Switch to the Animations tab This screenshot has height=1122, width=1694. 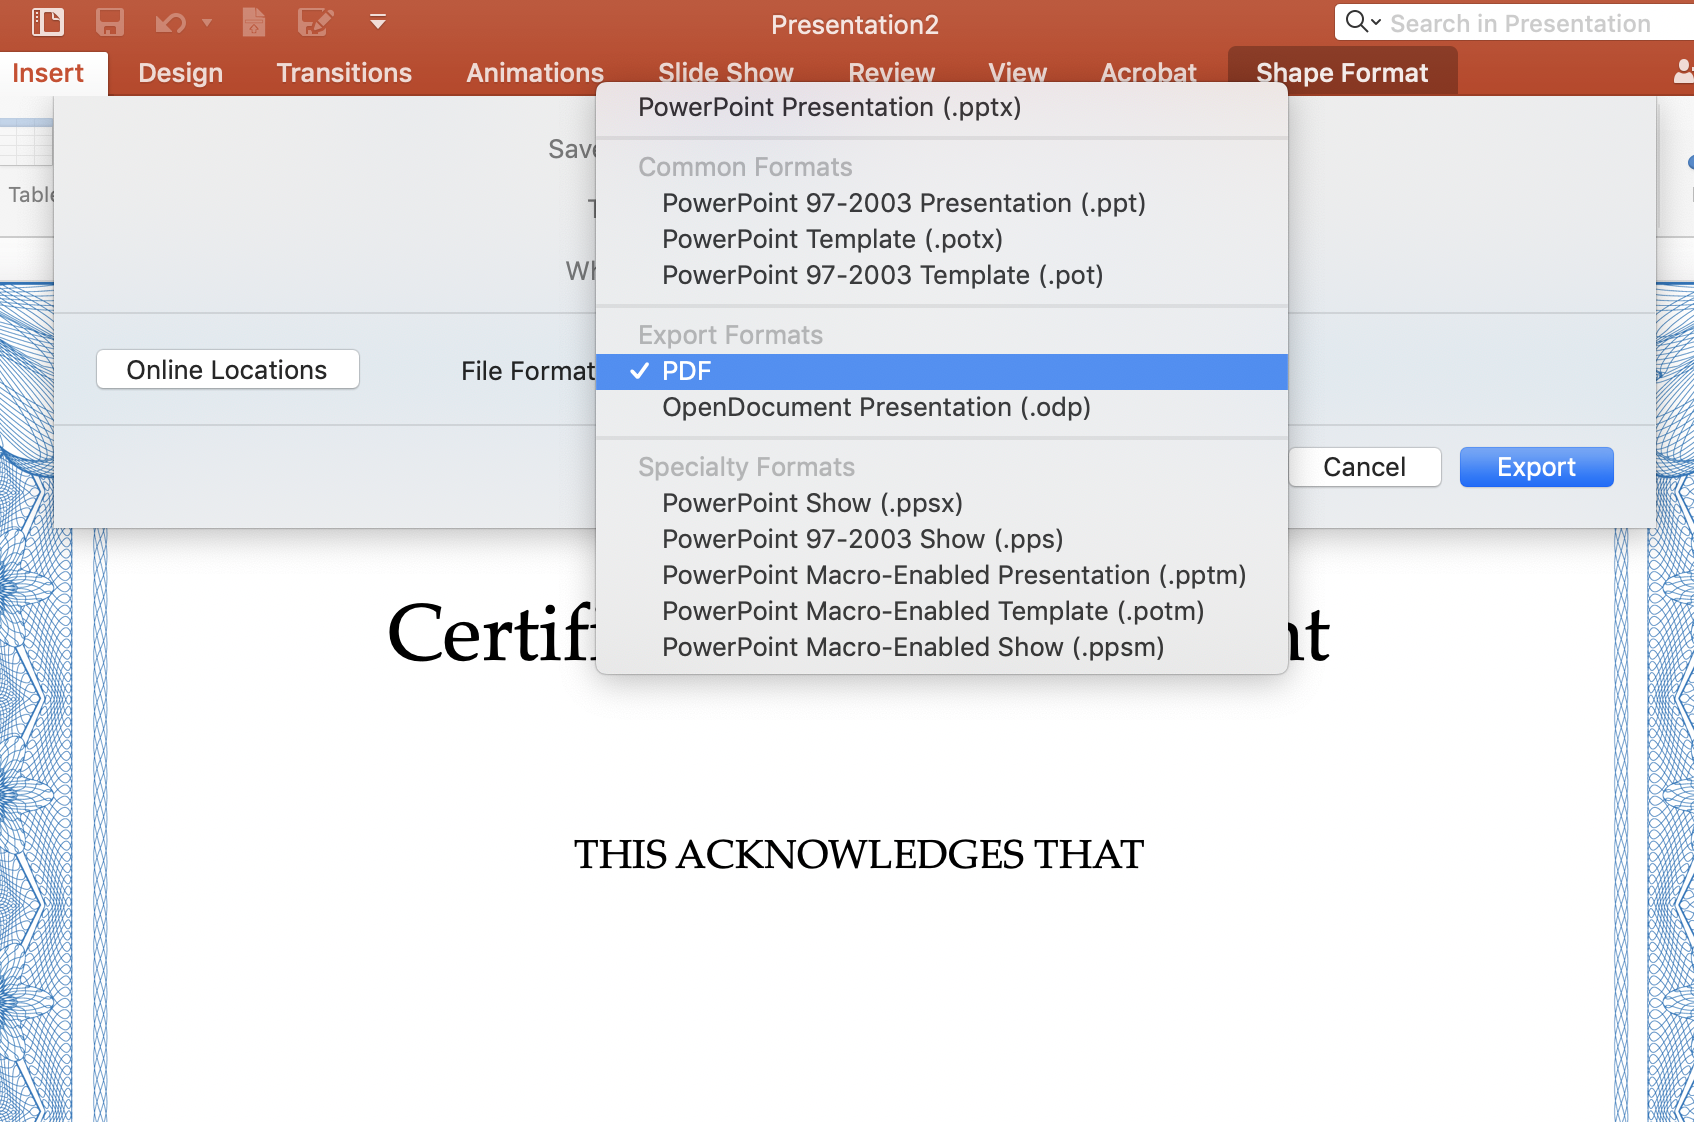pos(535,73)
